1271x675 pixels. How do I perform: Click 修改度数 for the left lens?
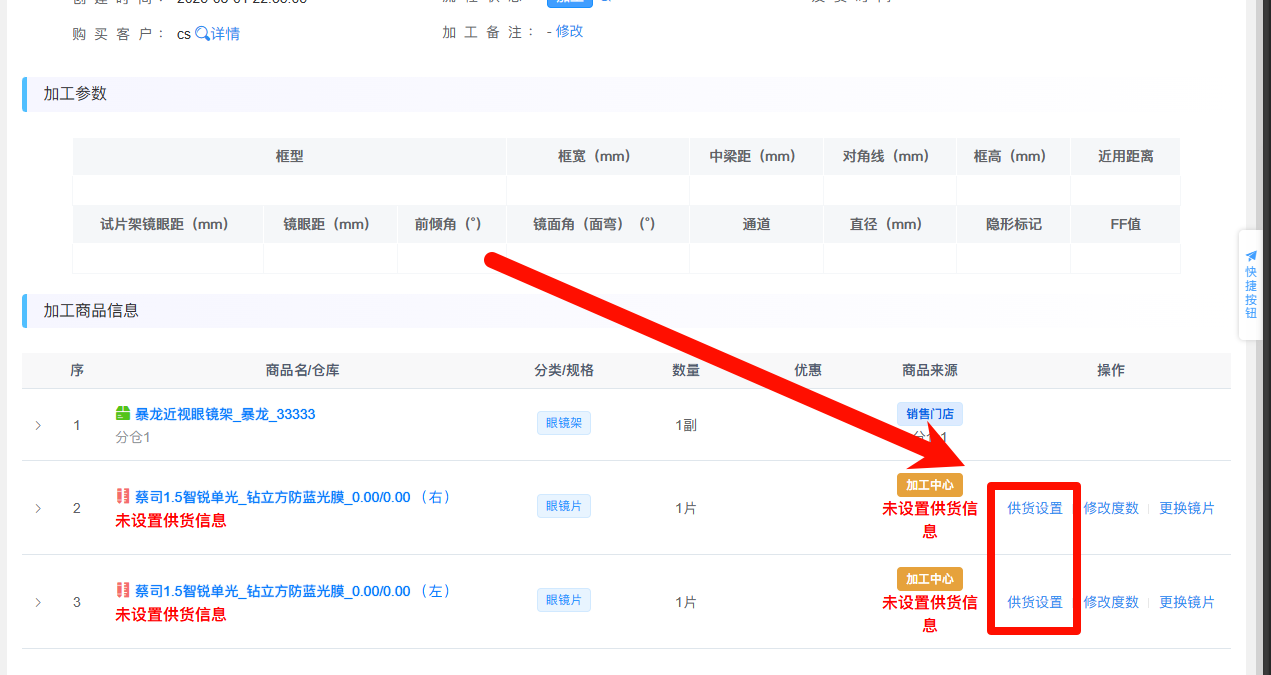(x=1111, y=602)
